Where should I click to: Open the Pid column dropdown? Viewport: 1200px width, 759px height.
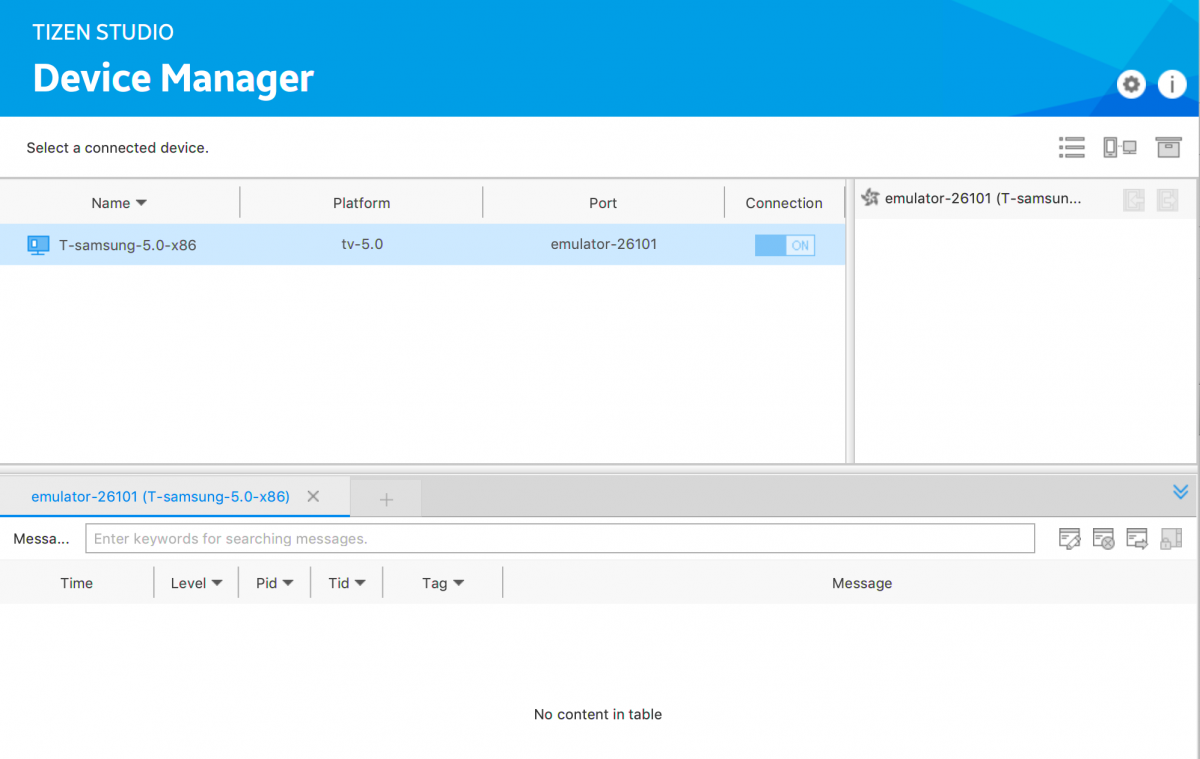click(x=274, y=583)
